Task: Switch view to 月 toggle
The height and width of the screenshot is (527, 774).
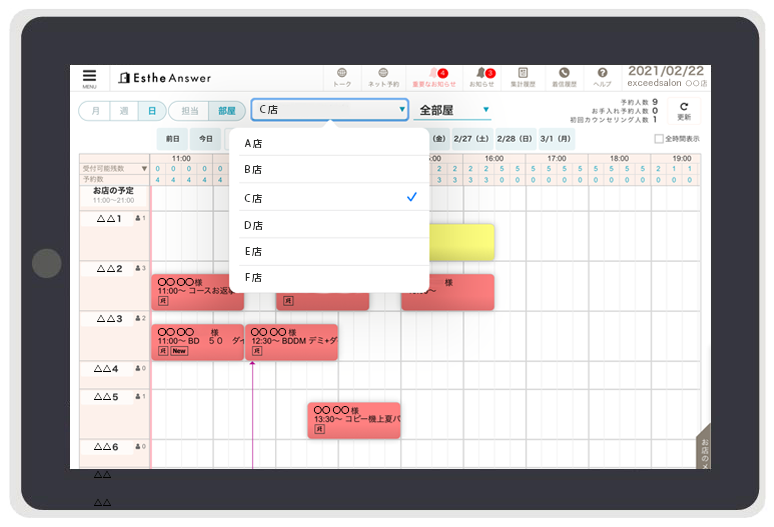Action: pos(95,111)
